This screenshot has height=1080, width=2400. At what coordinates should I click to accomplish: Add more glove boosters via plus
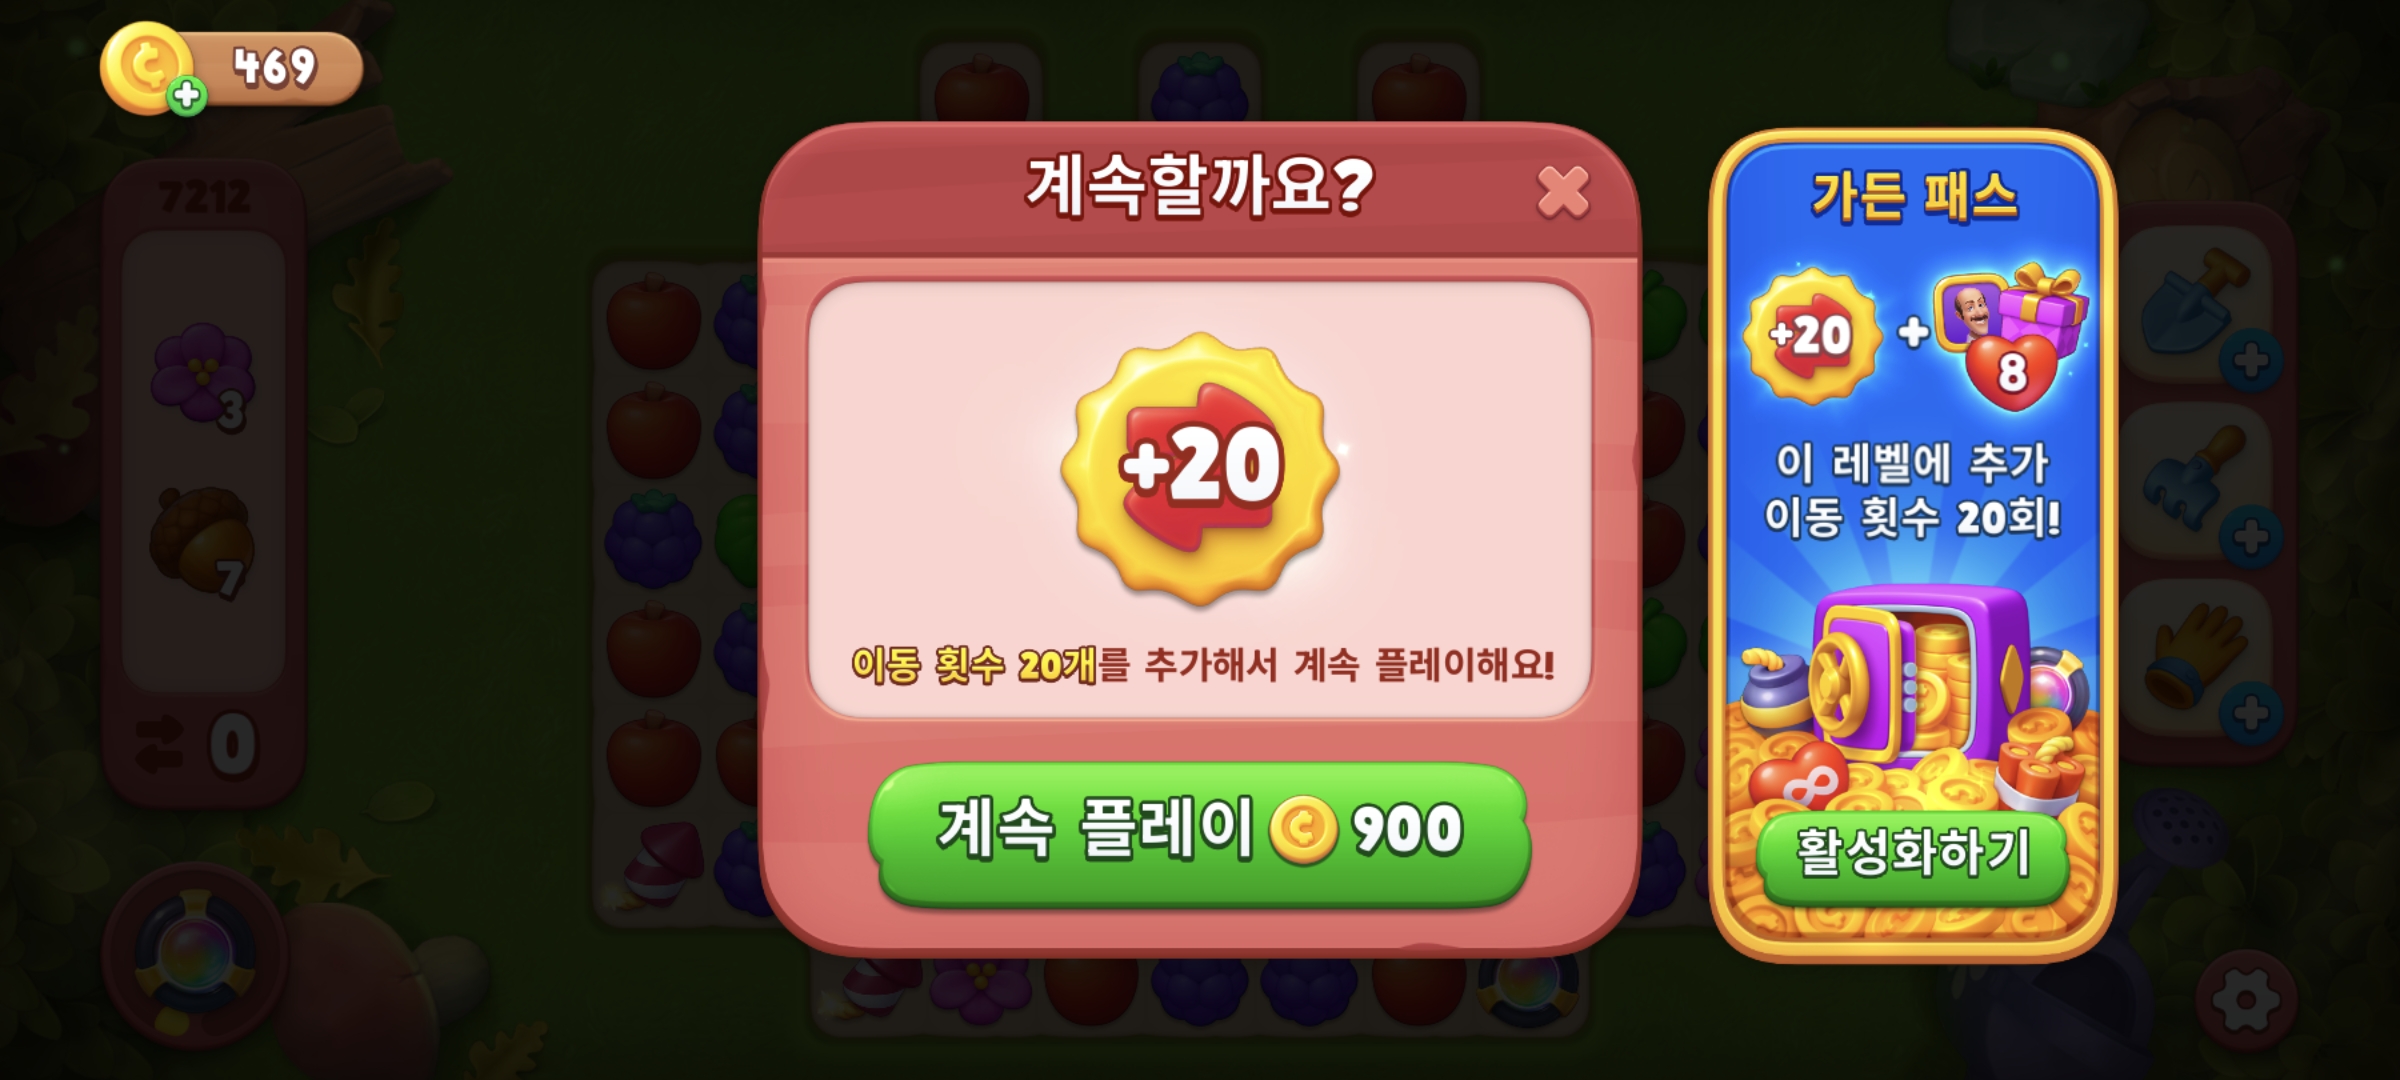tap(2250, 713)
